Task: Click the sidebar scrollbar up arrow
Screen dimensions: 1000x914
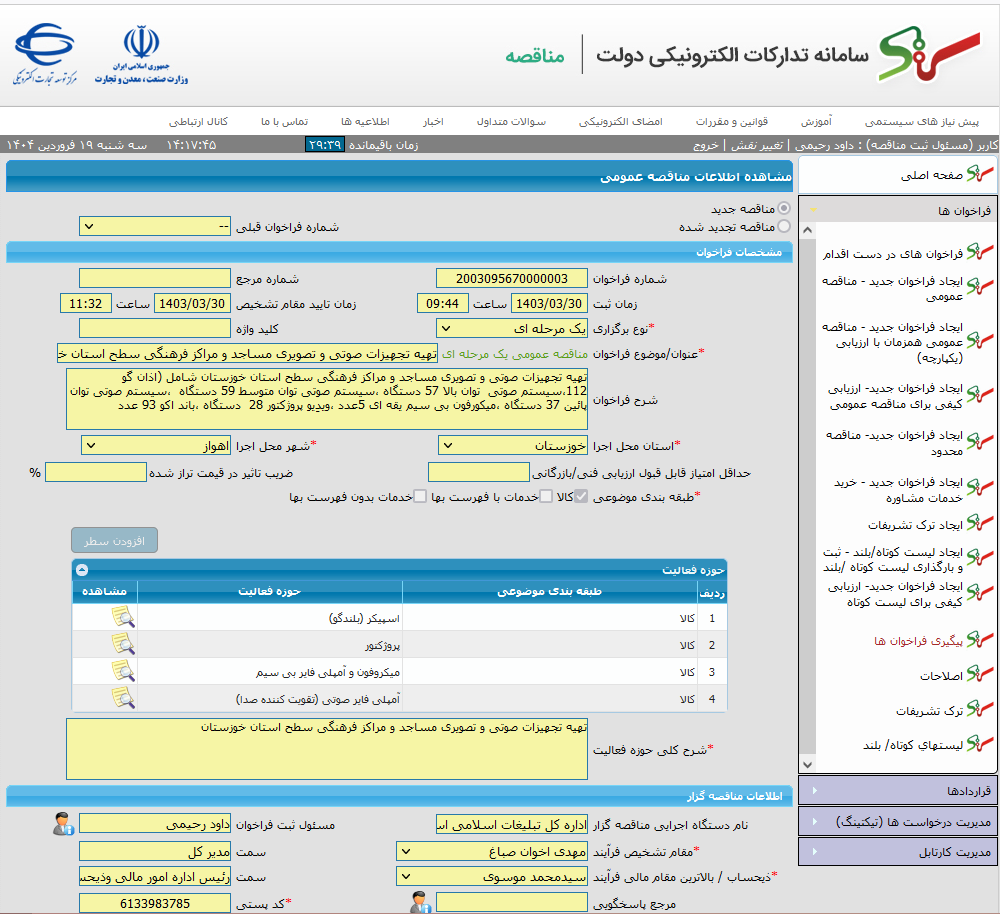Action: click(x=807, y=230)
